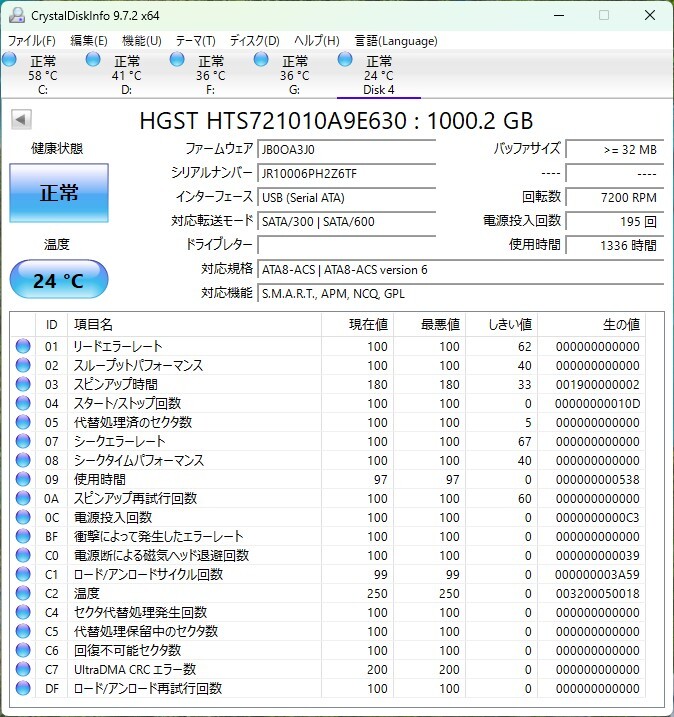The height and width of the screenshot is (717, 674).
Task: Click the CrystalDiskInfo app icon in title bar
Action: [x=17, y=15]
